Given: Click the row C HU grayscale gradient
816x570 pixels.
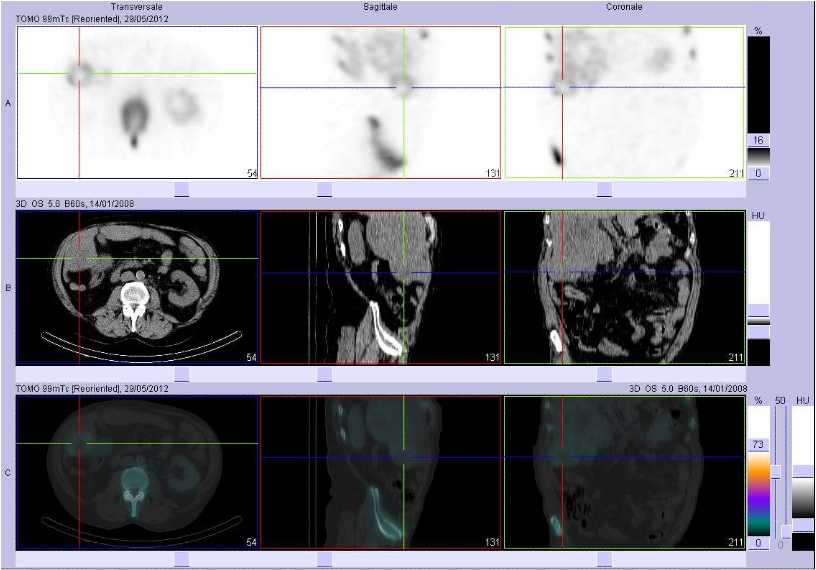Looking at the screenshot, I should pos(803,498).
